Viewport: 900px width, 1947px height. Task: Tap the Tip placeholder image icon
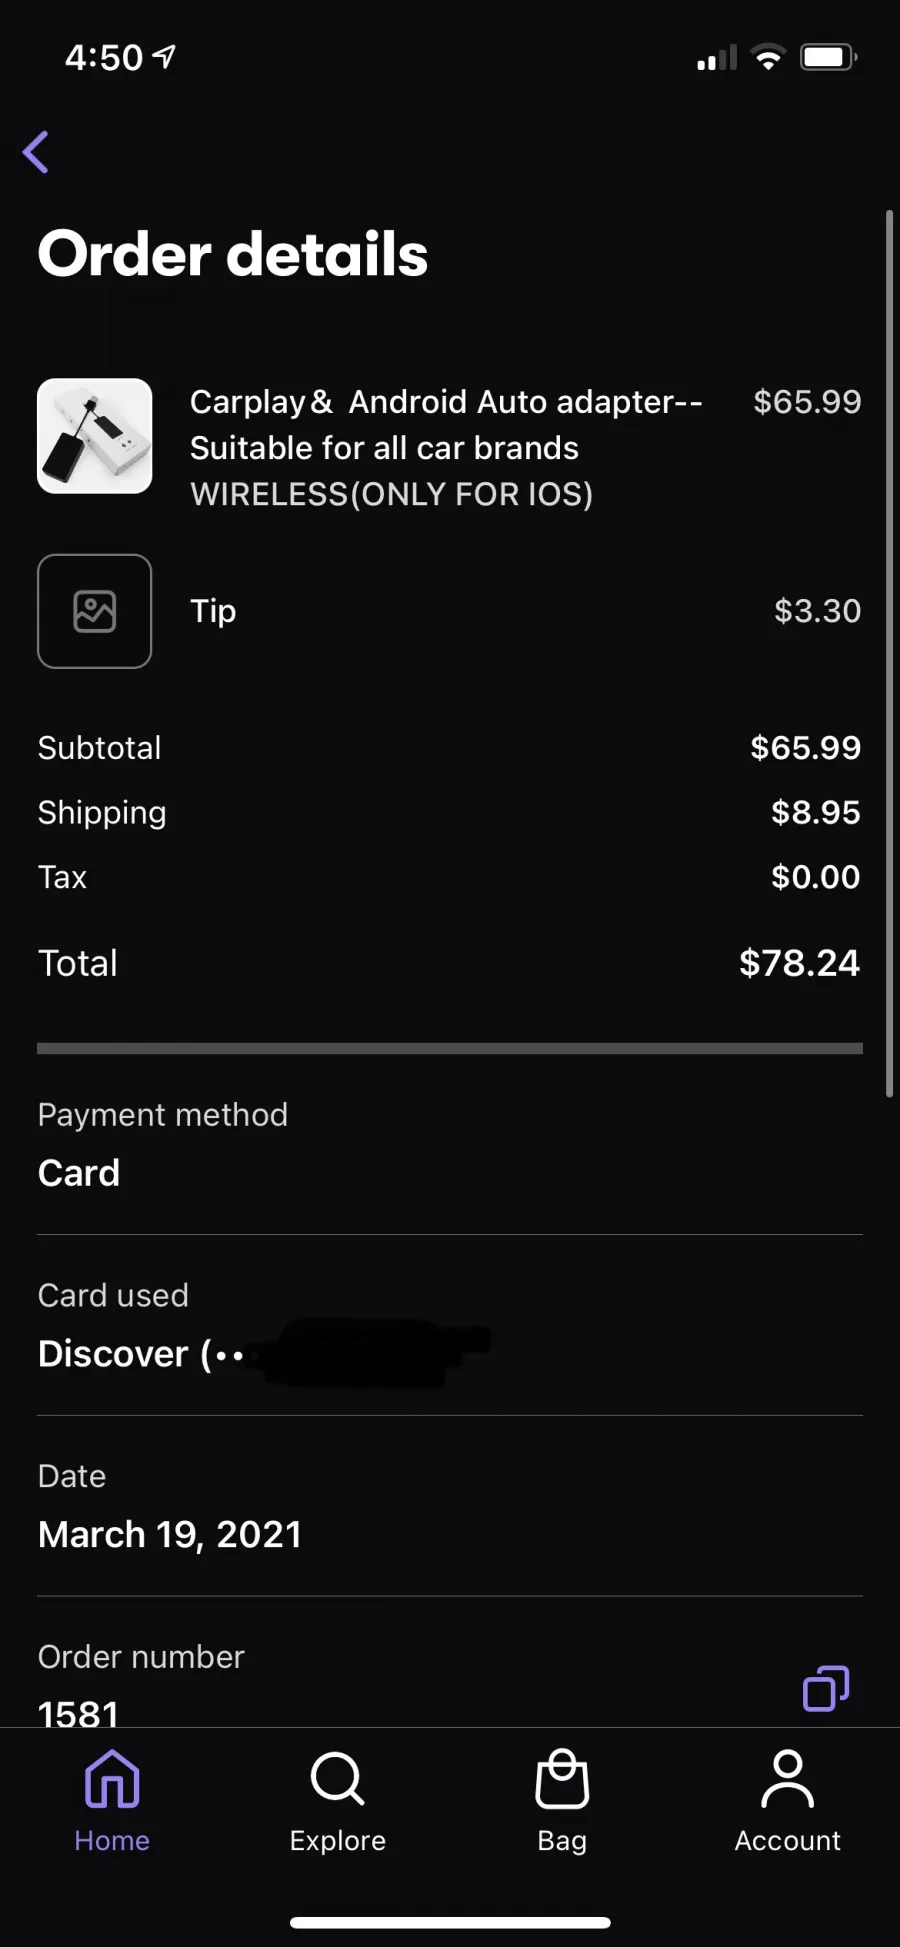pos(95,611)
